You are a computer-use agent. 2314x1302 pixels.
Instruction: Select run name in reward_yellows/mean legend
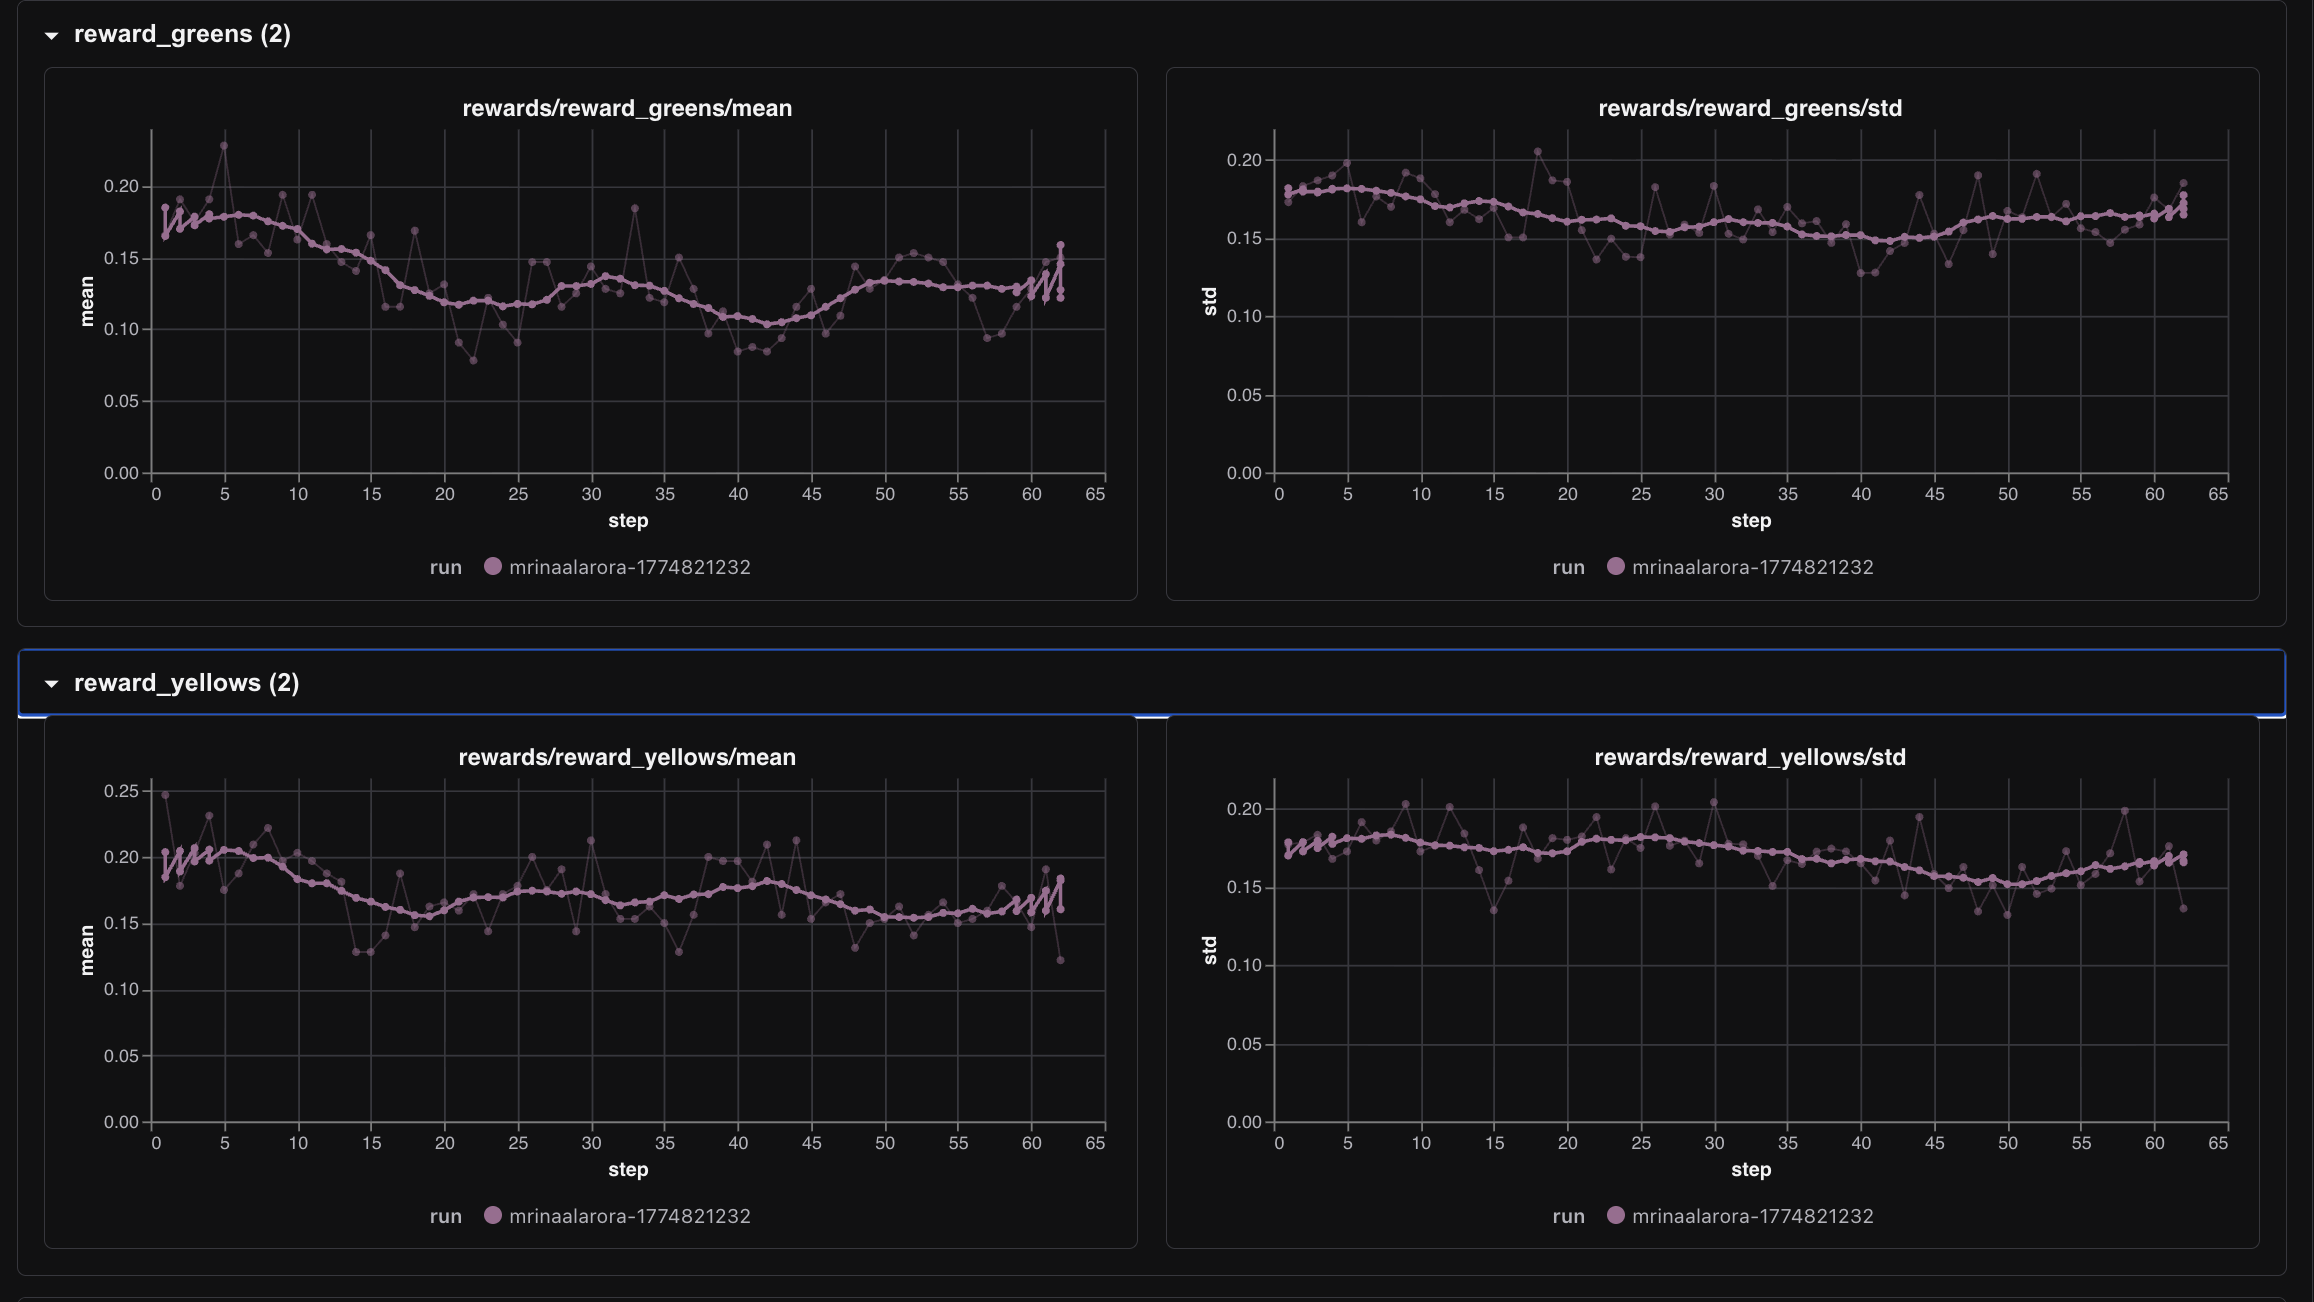pyautogui.click(x=629, y=1216)
